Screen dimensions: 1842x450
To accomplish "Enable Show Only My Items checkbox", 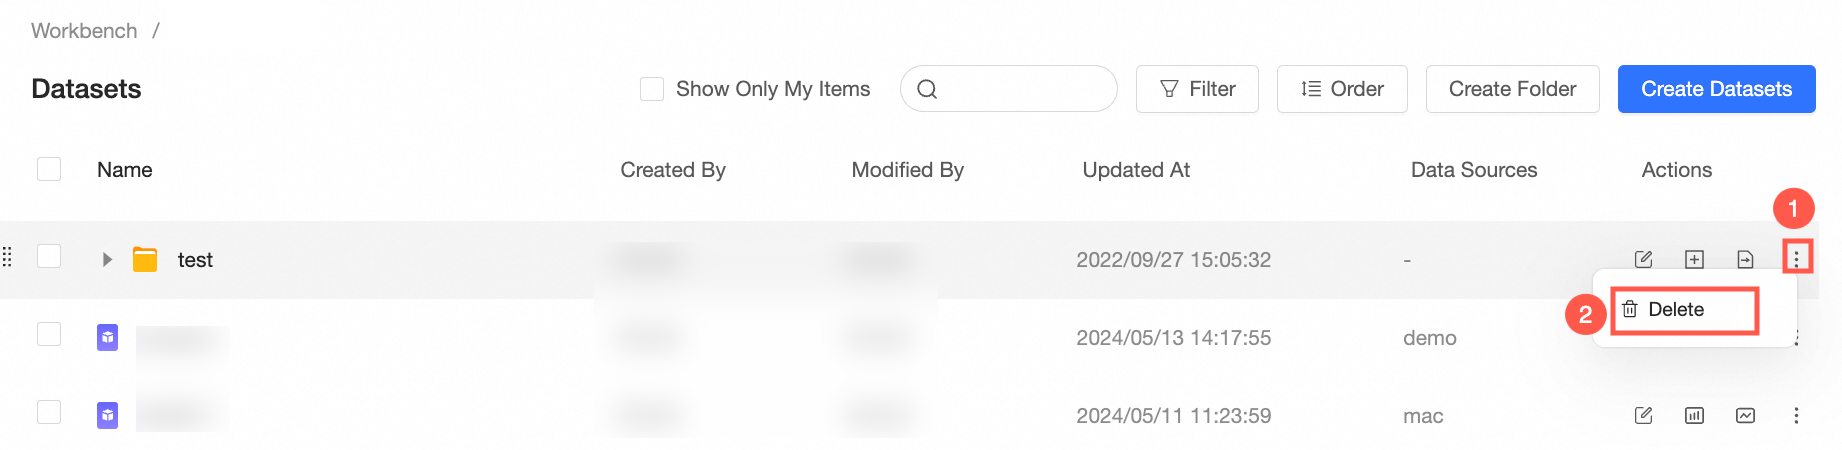I will (652, 89).
